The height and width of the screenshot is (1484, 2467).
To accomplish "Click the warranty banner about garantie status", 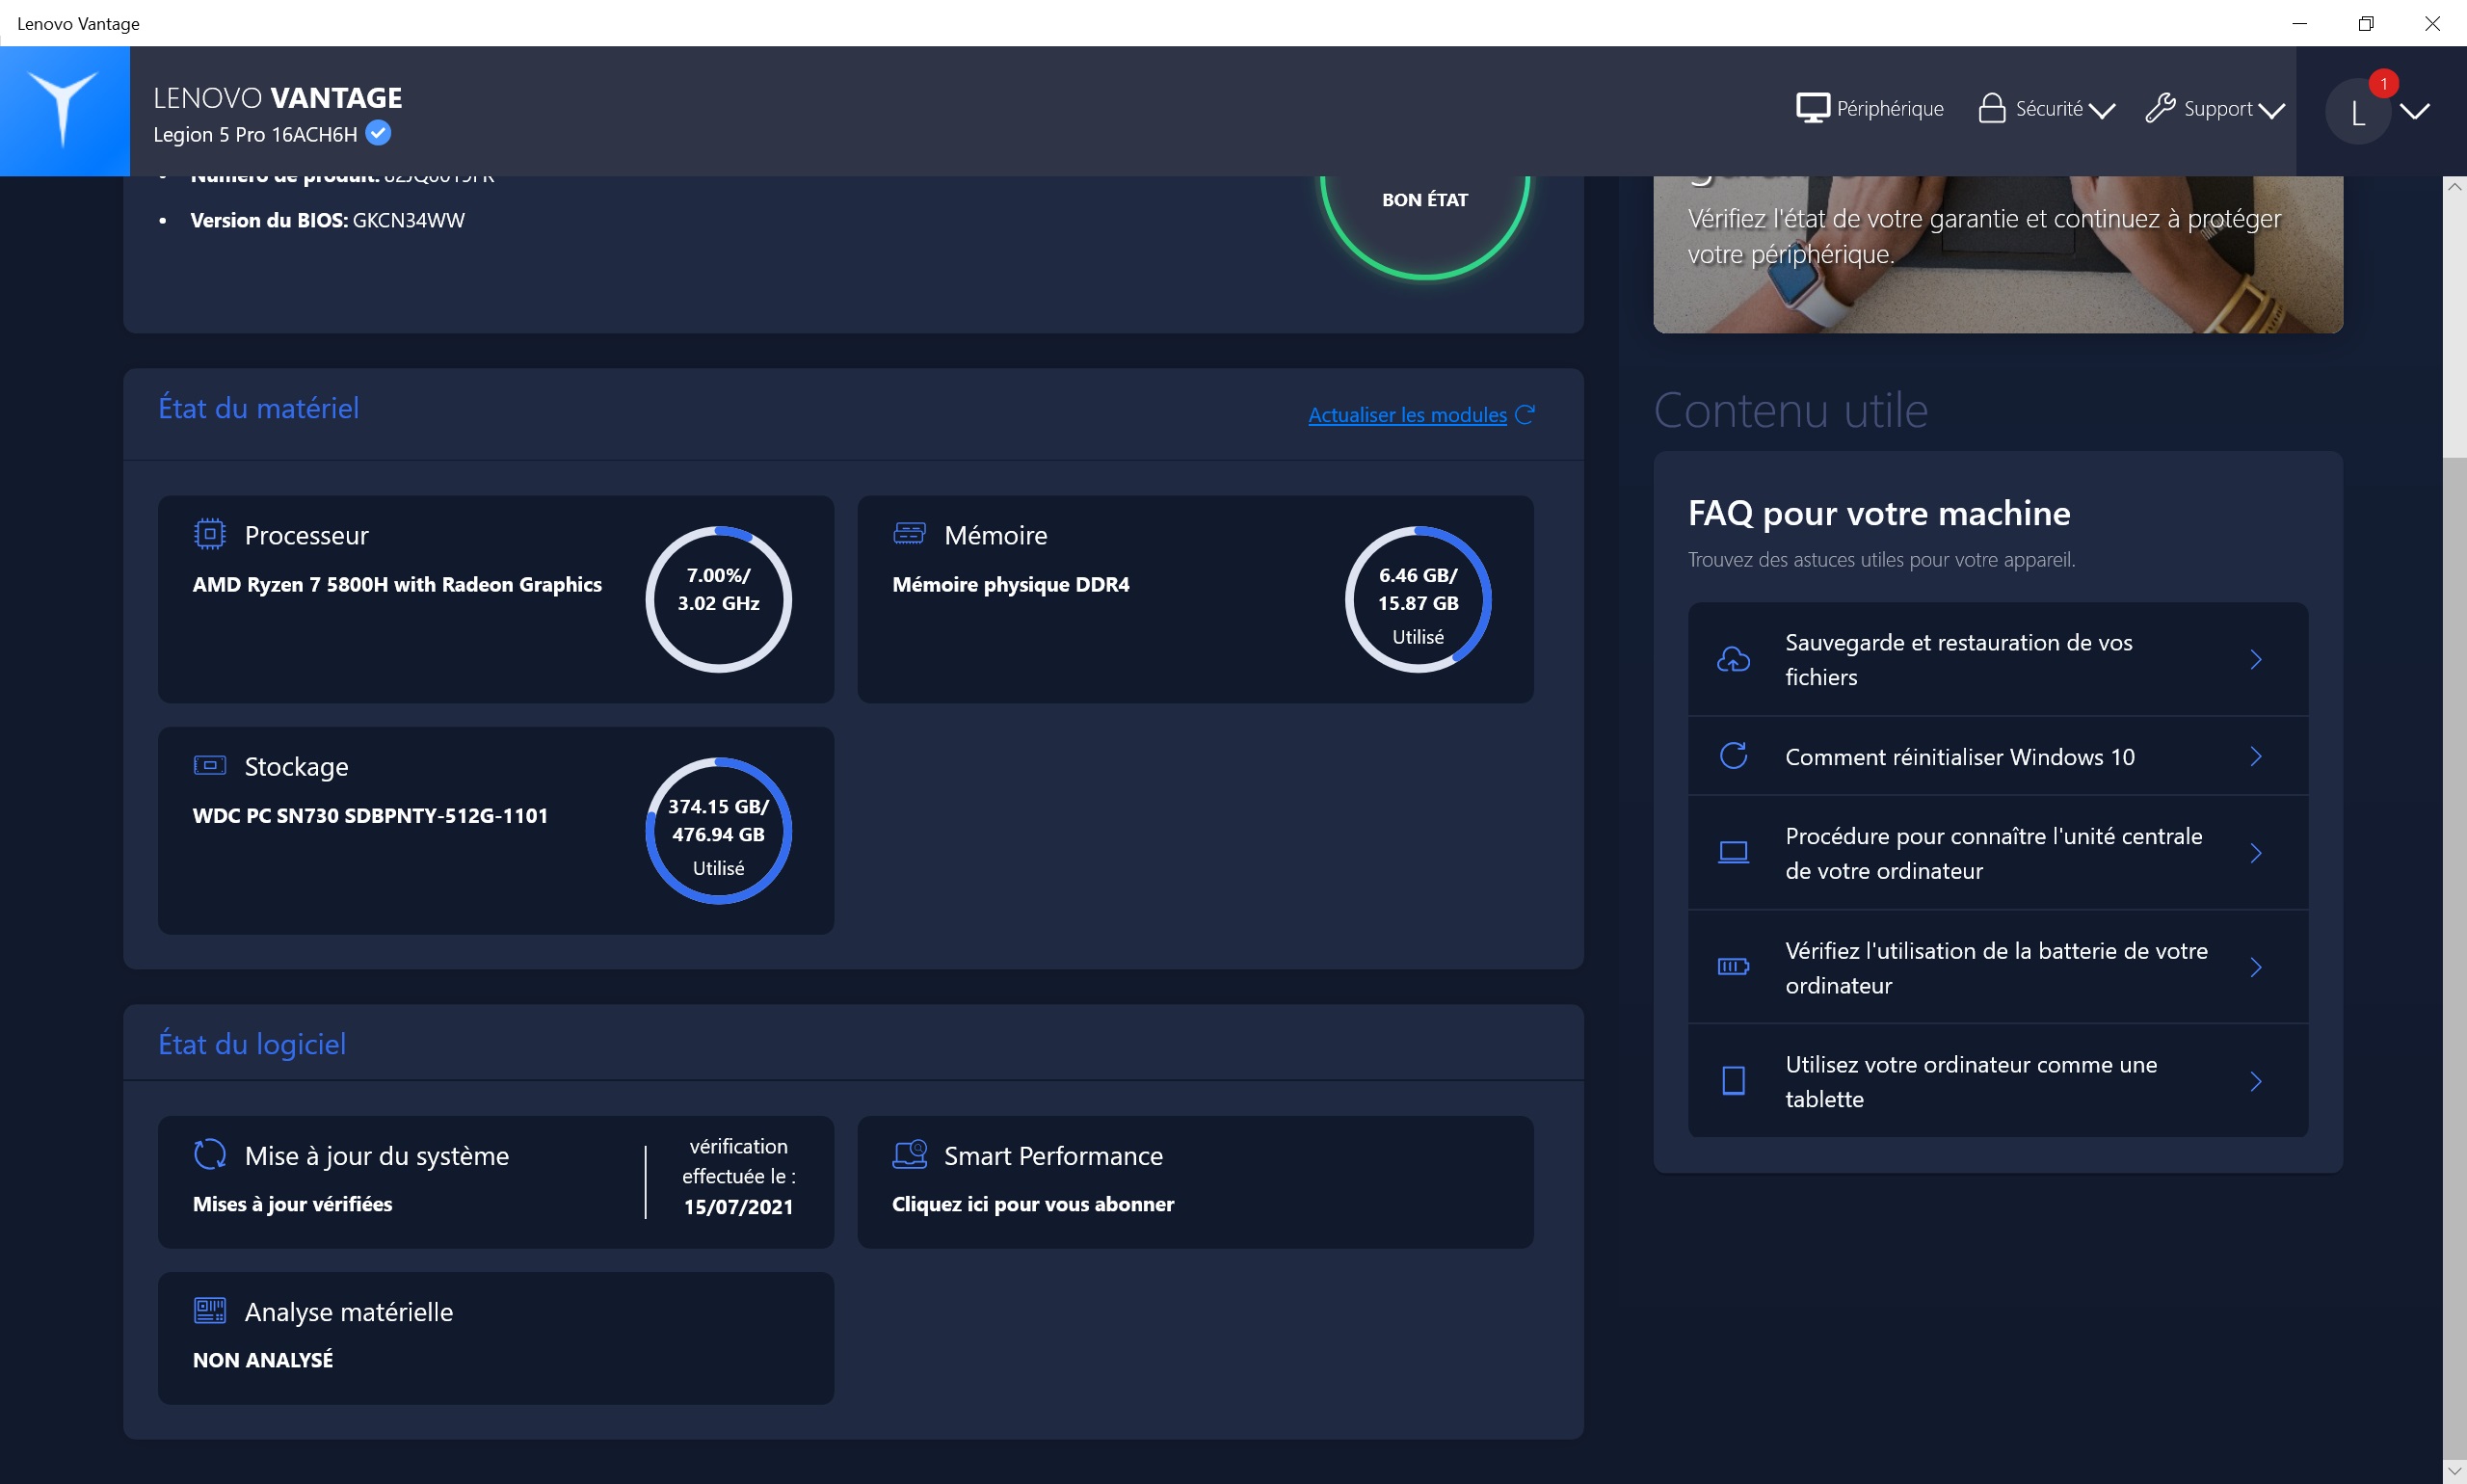I will click(x=1997, y=254).
